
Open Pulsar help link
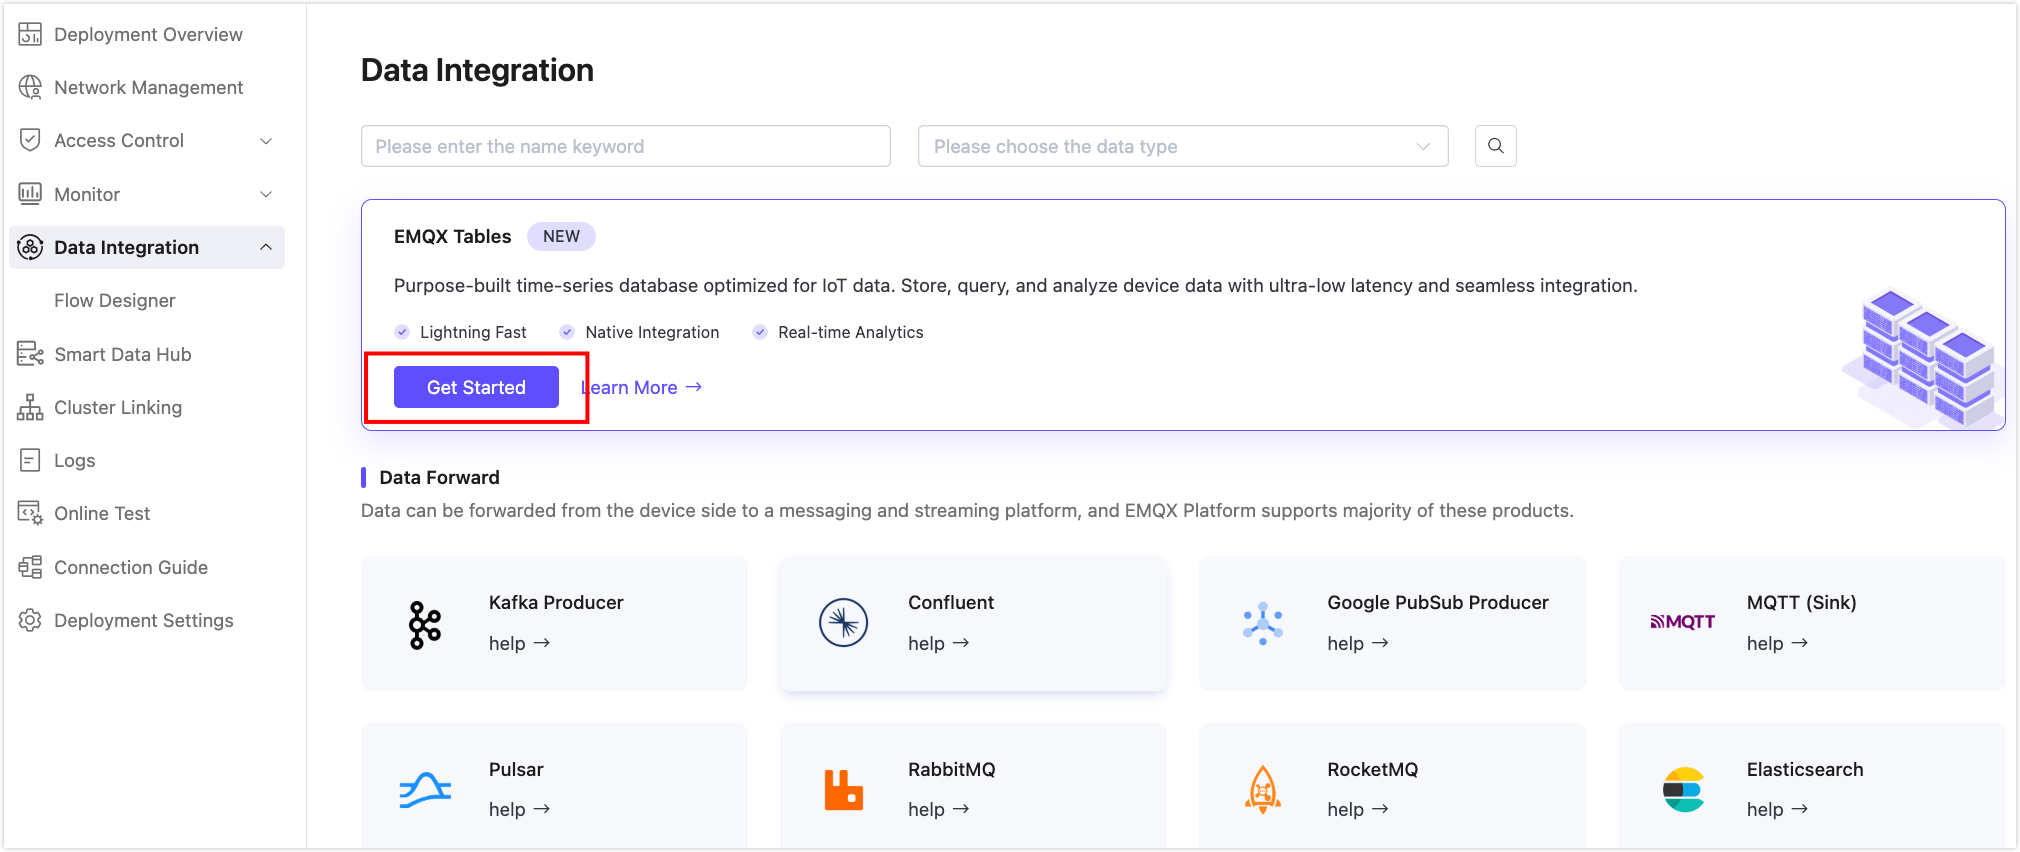click(x=520, y=809)
